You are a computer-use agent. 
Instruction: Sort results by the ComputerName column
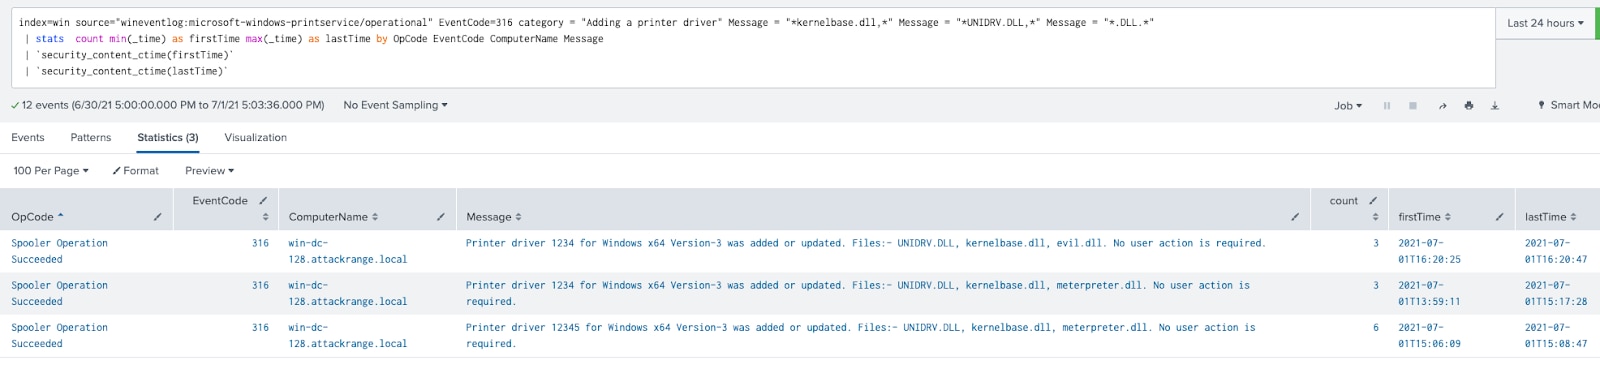(333, 217)
